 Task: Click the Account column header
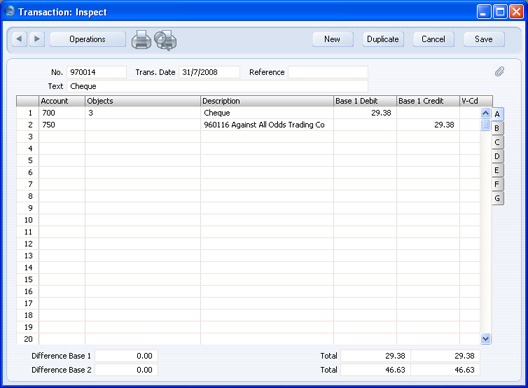tap(62, 101)
